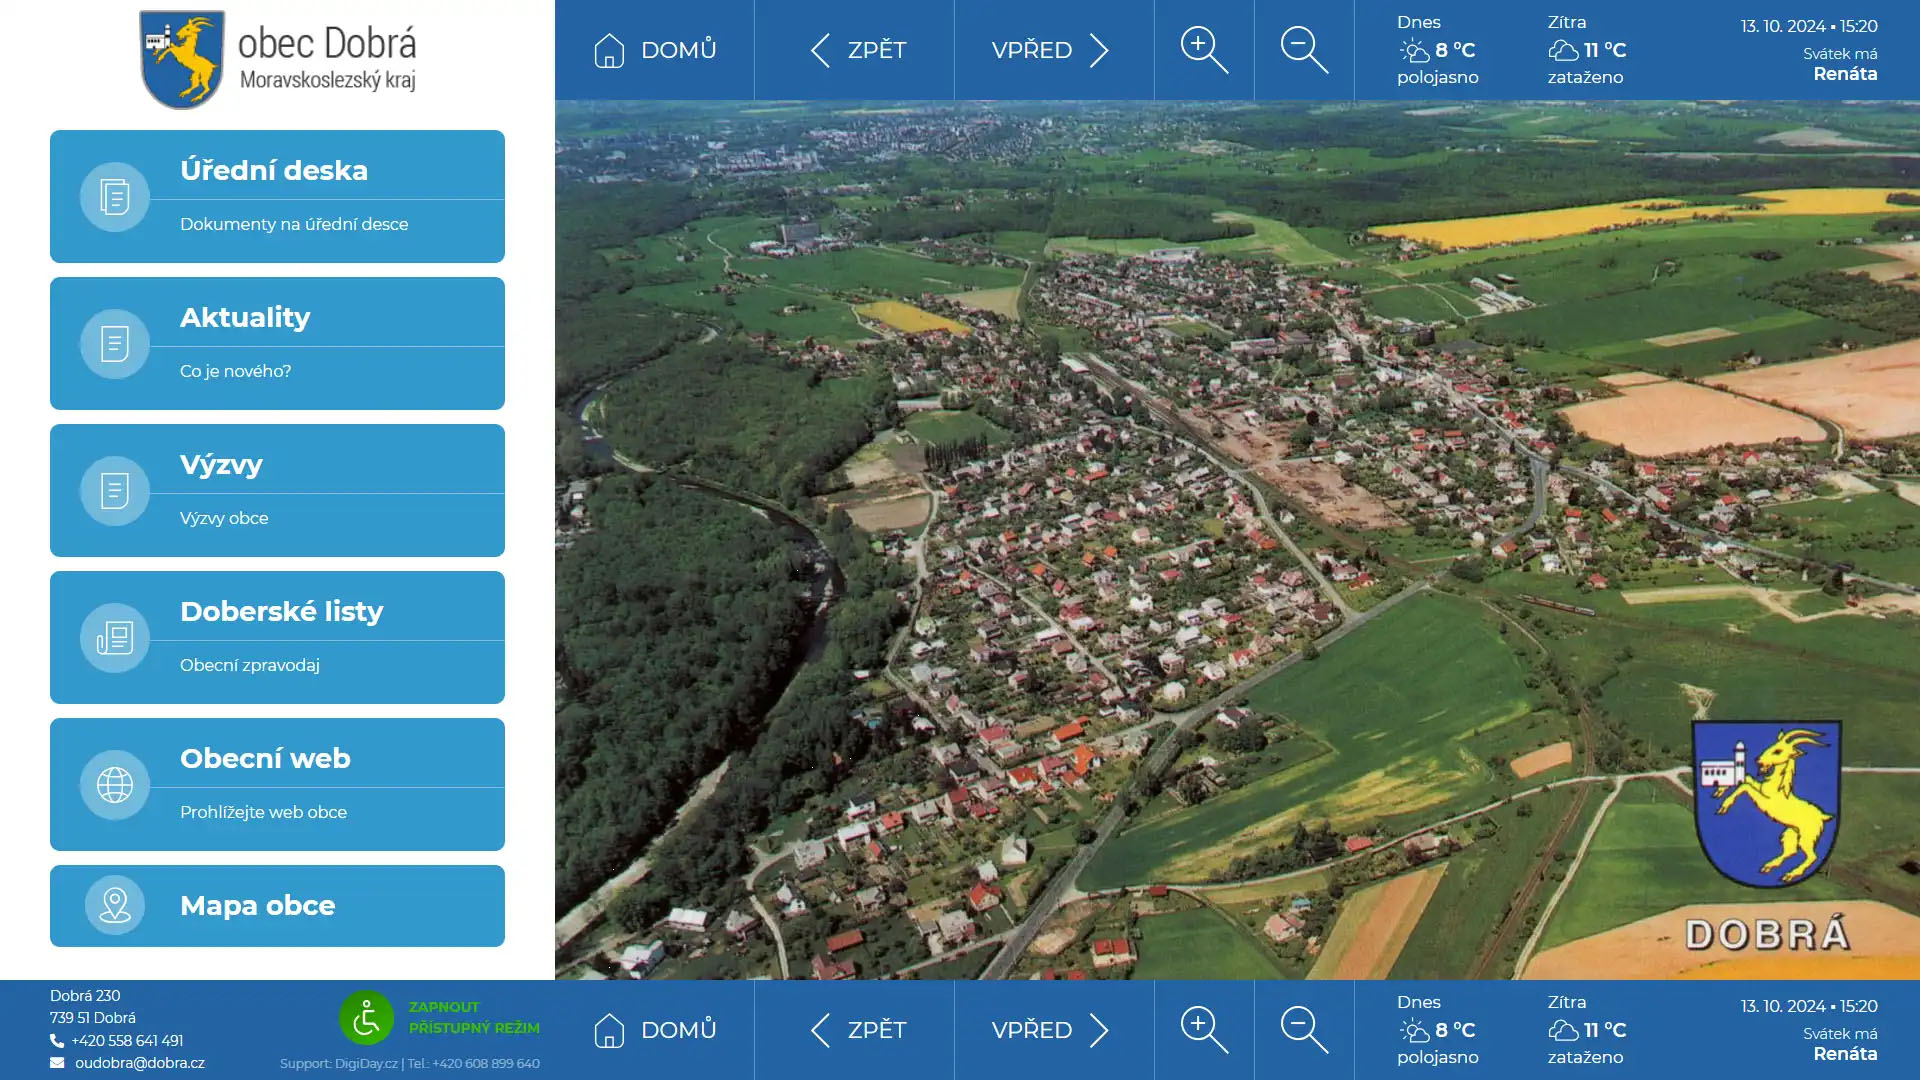The width and height of the screenshot is (1920, 1080).
Task: Open the Obecní web menu tile
Action: [x=277, y=784]
